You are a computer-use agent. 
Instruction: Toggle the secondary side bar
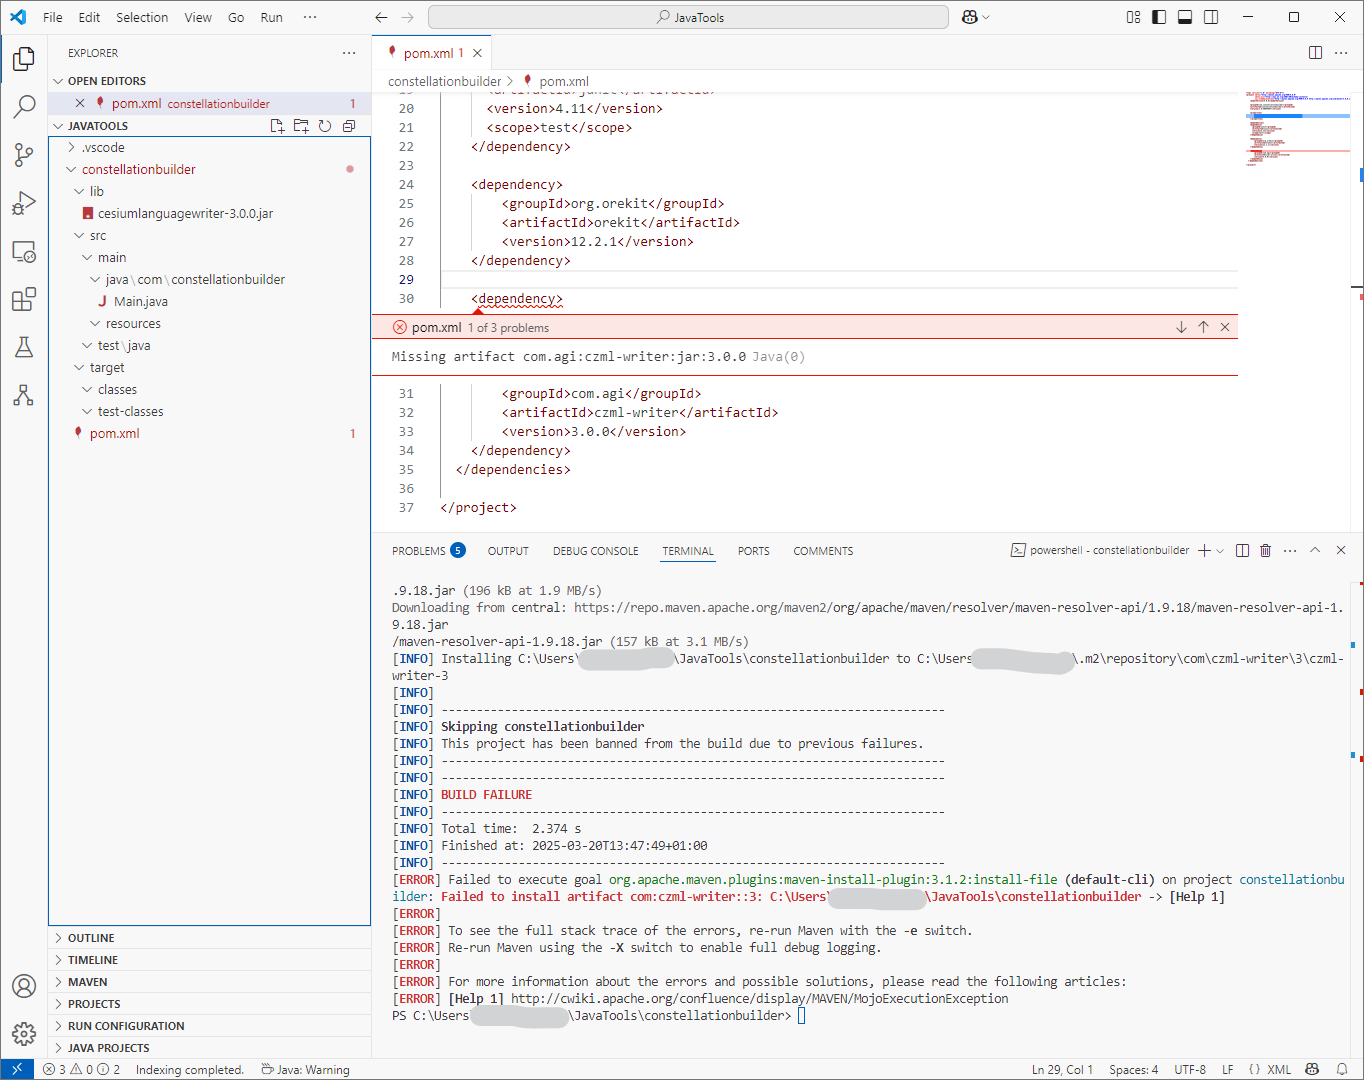pyautogui.click(x=1211, y=17)
